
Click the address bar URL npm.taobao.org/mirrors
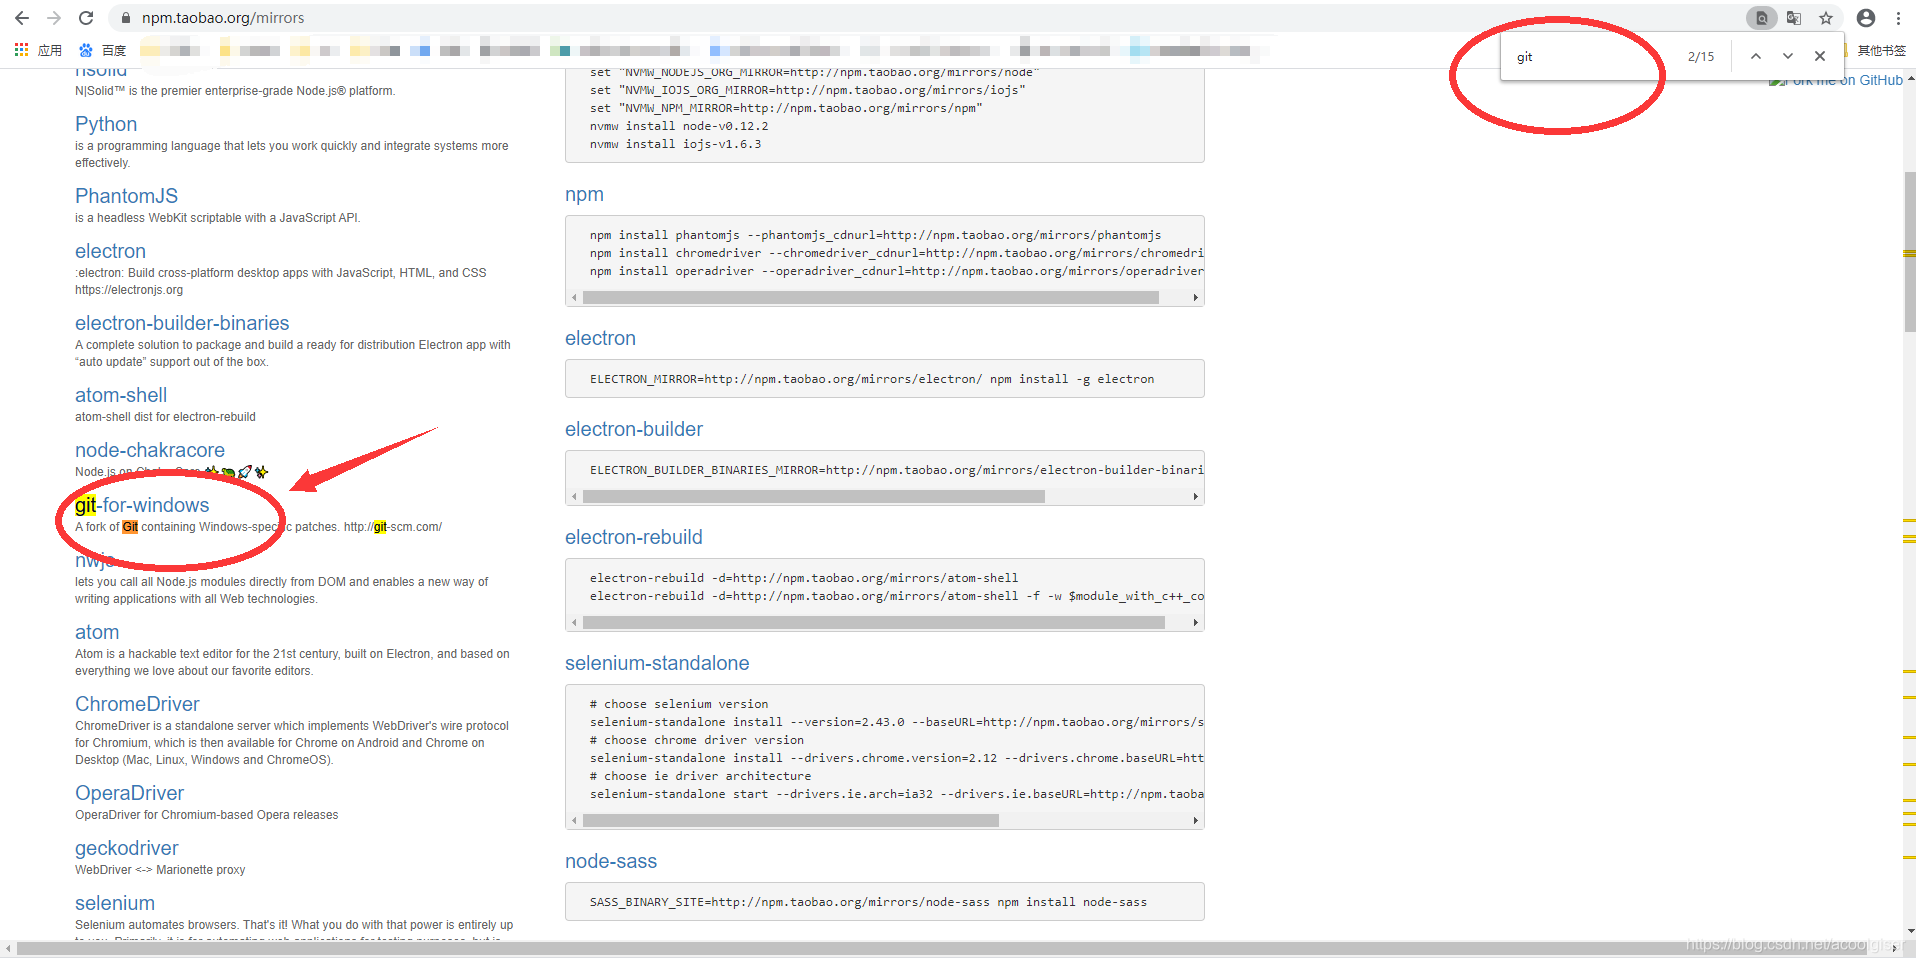click(x=223, y=18)
